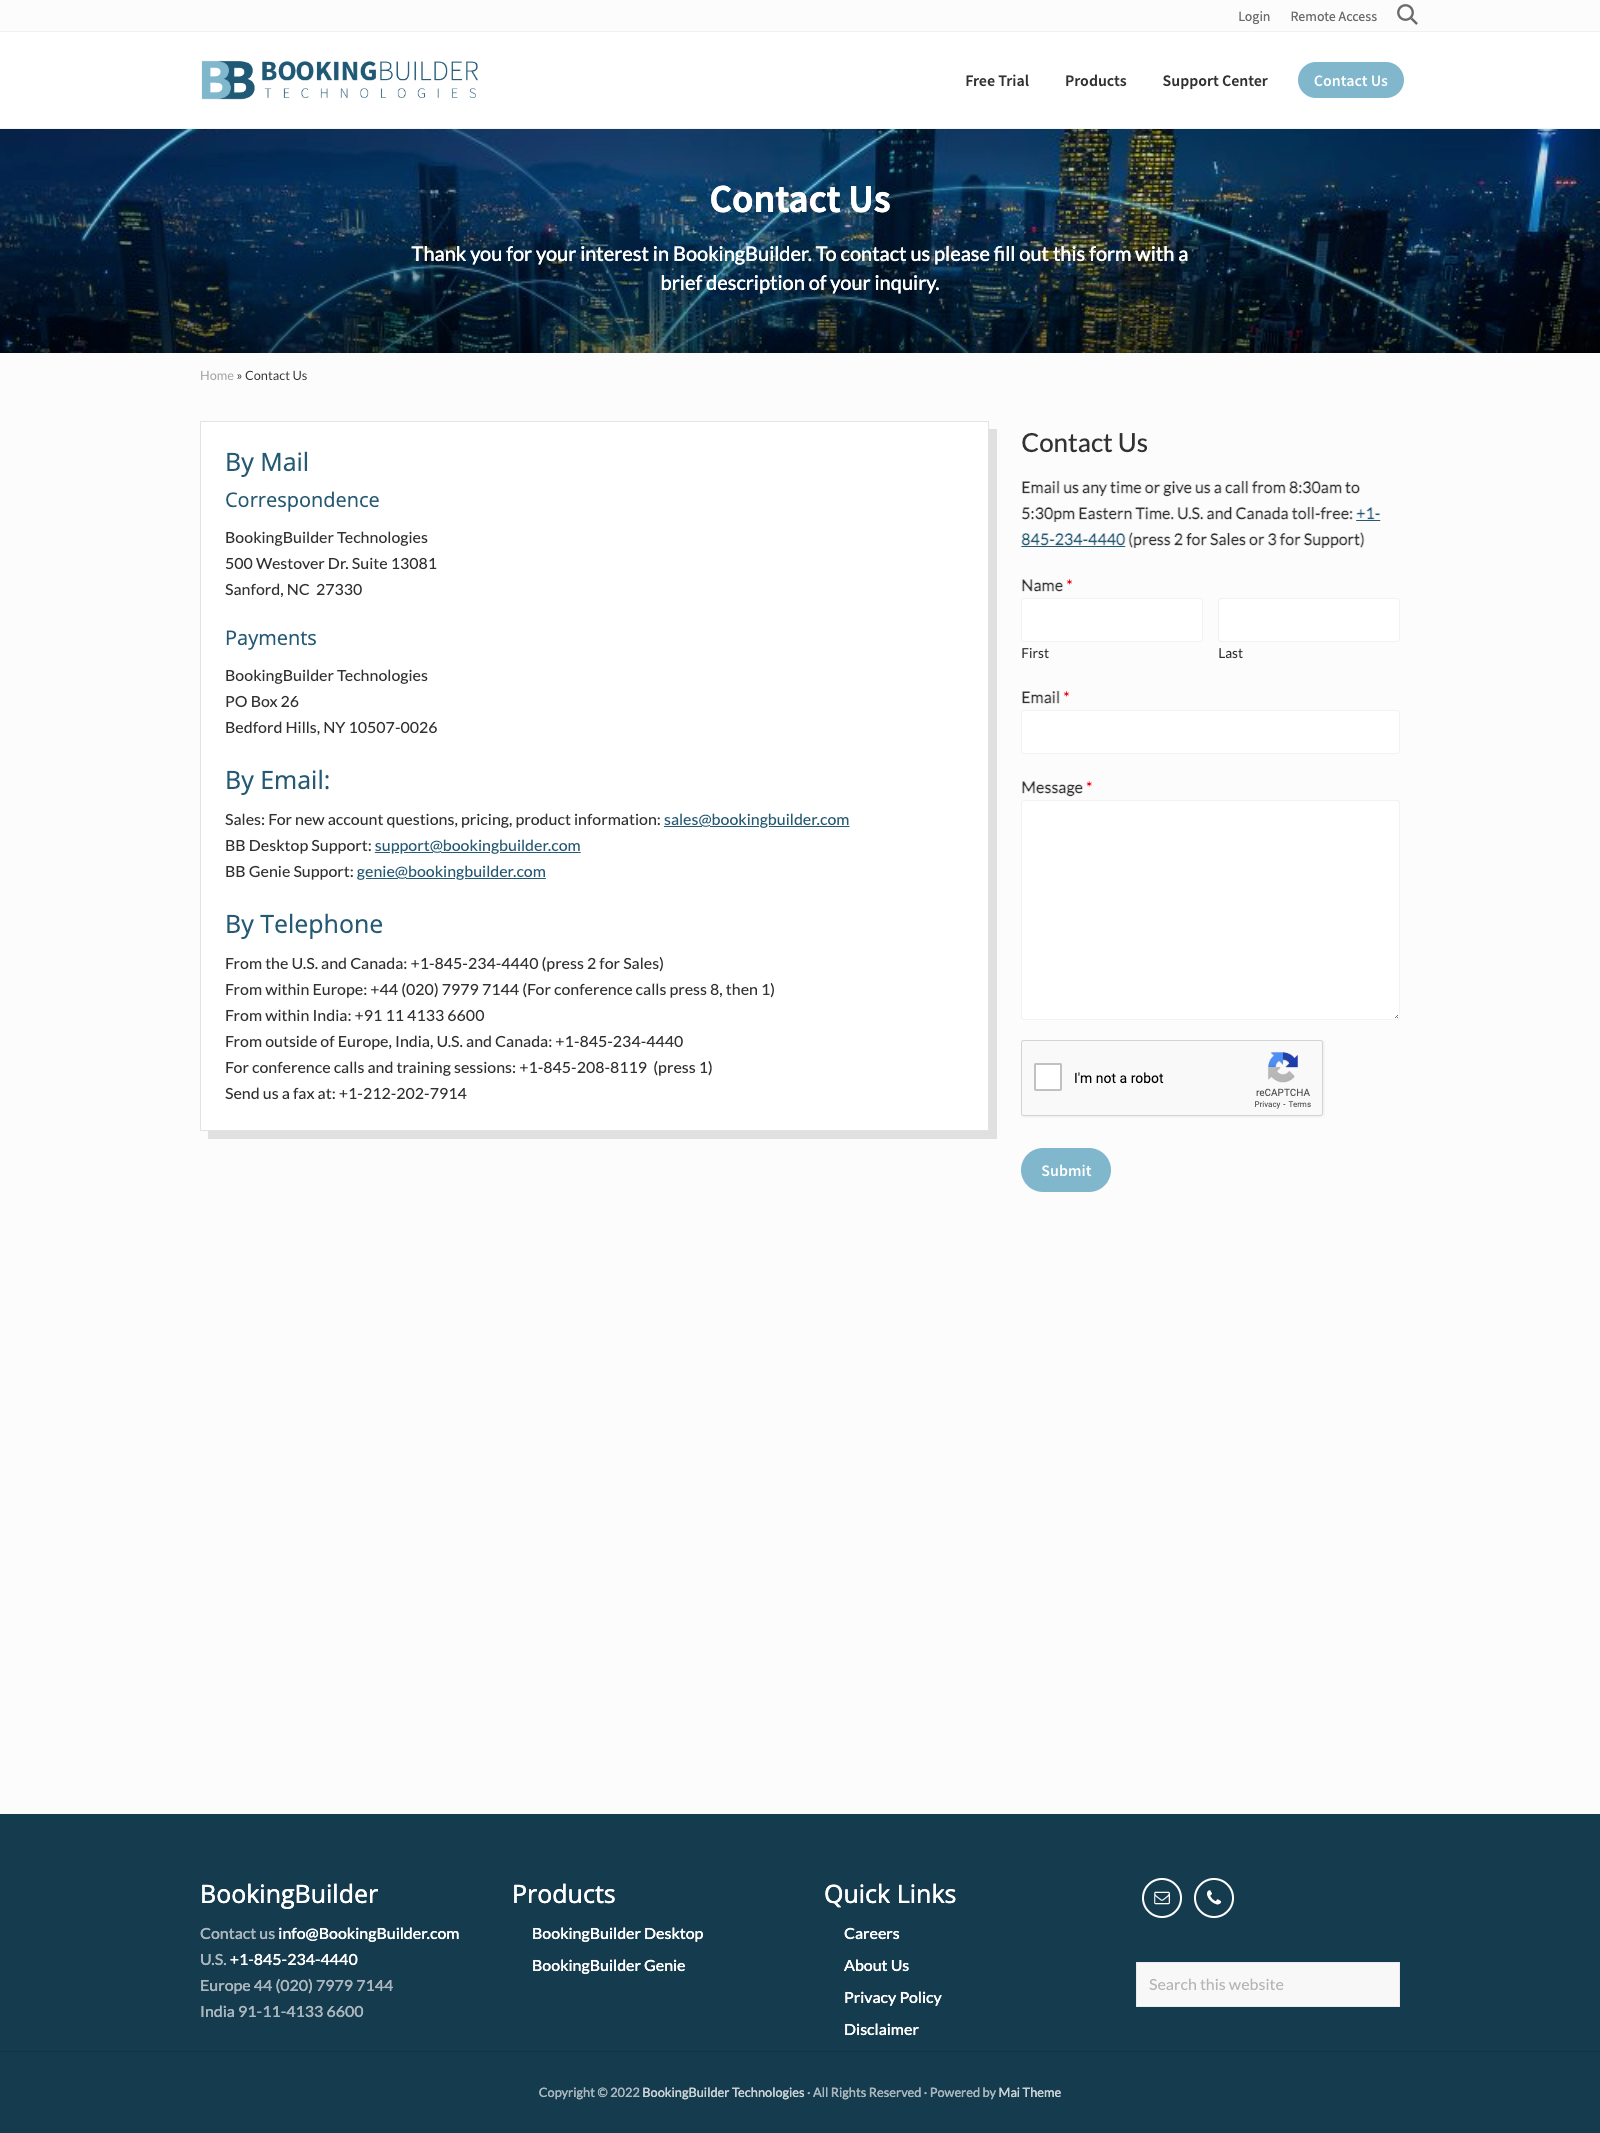The width and height of the screenshot is (1600, 2133).
Task: Click the BookingBuilder Technologies logo
Action: [x=340, y=80]
